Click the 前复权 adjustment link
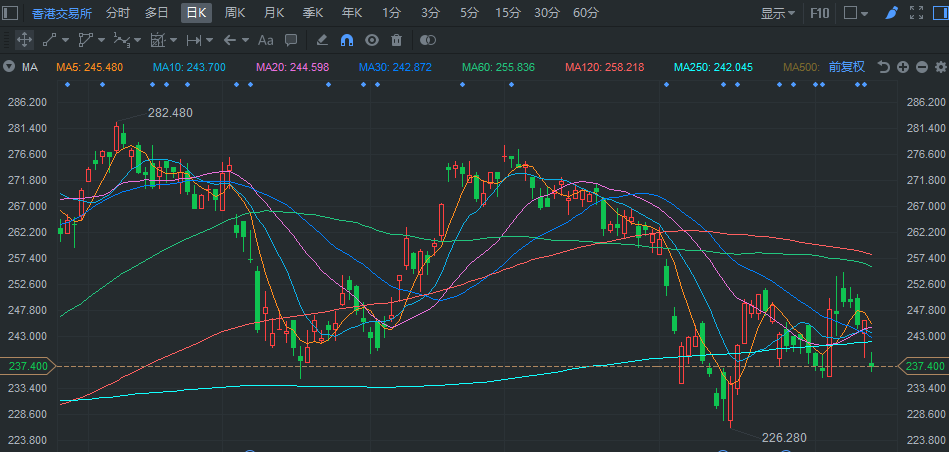 click(x=847, y=67)
